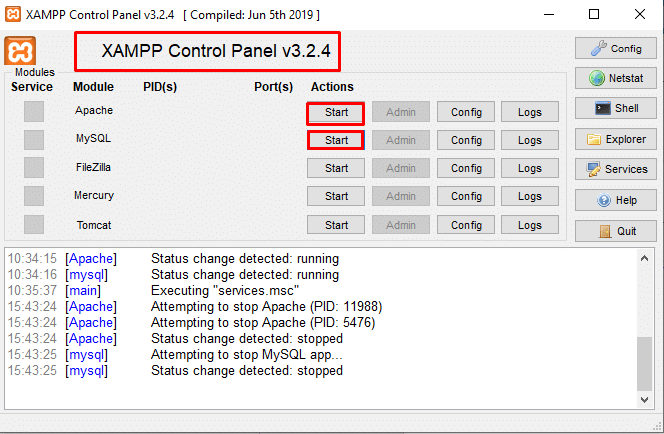Open the FileZilla Config menu
This screenshot has height=434, width=664.
[x=465, y=168]
